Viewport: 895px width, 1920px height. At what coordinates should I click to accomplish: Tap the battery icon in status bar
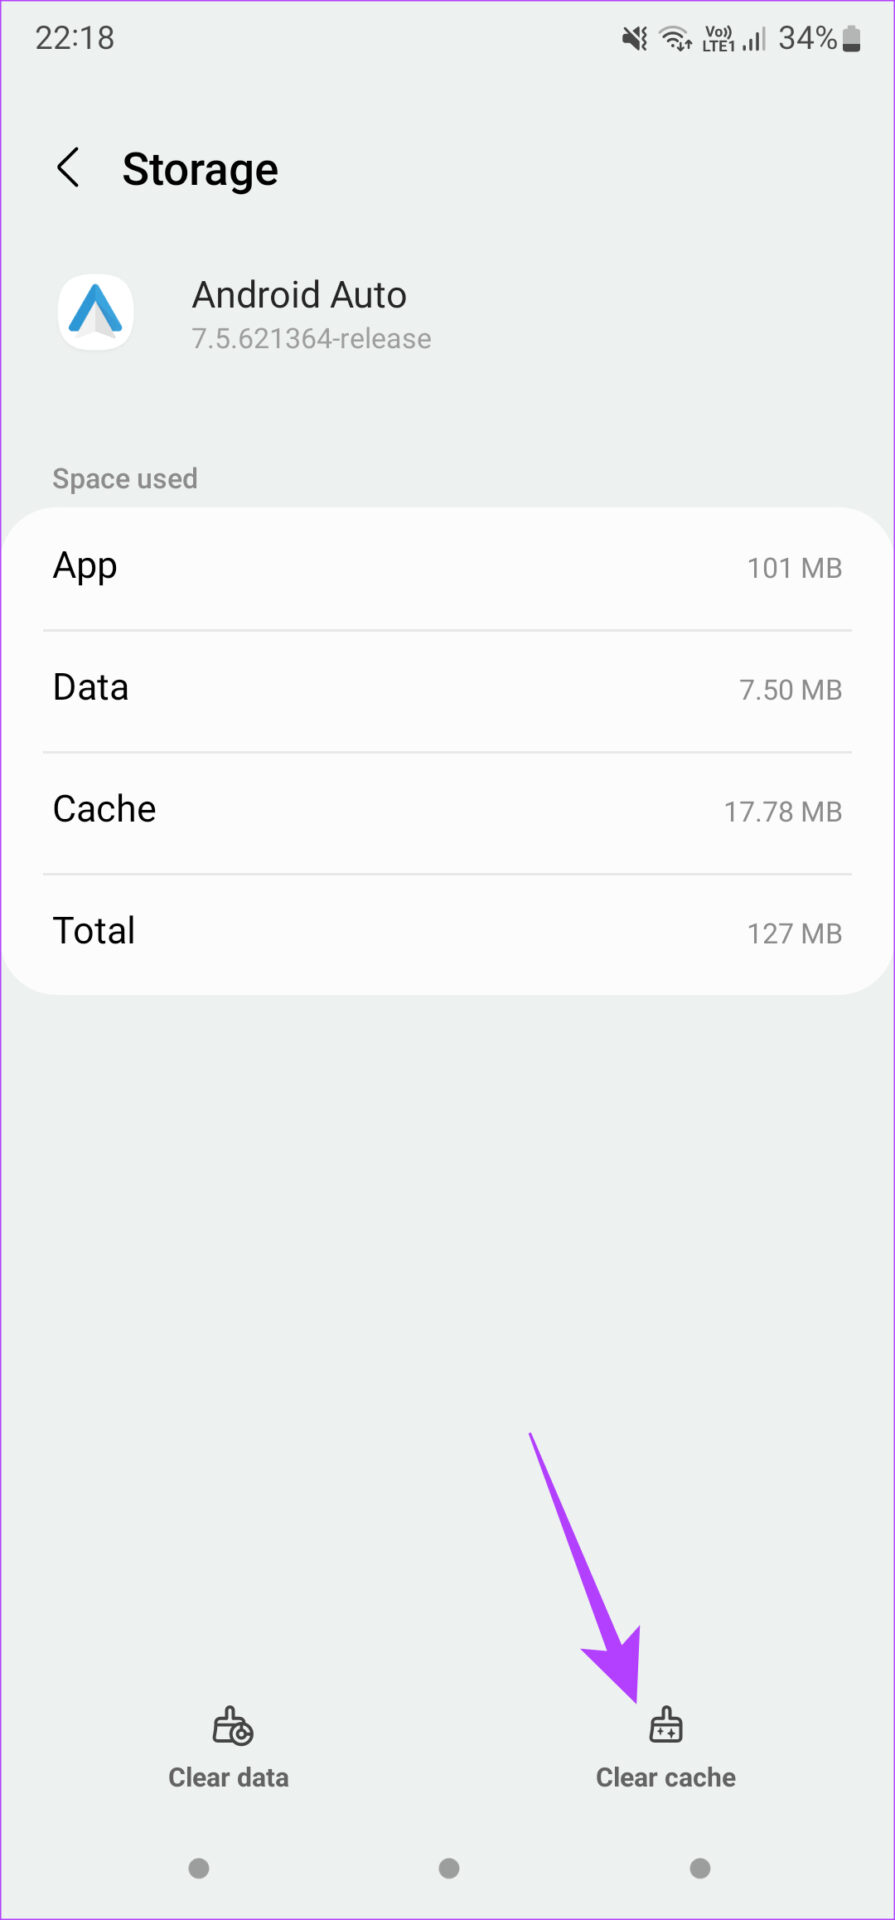(x=852, y=39)
